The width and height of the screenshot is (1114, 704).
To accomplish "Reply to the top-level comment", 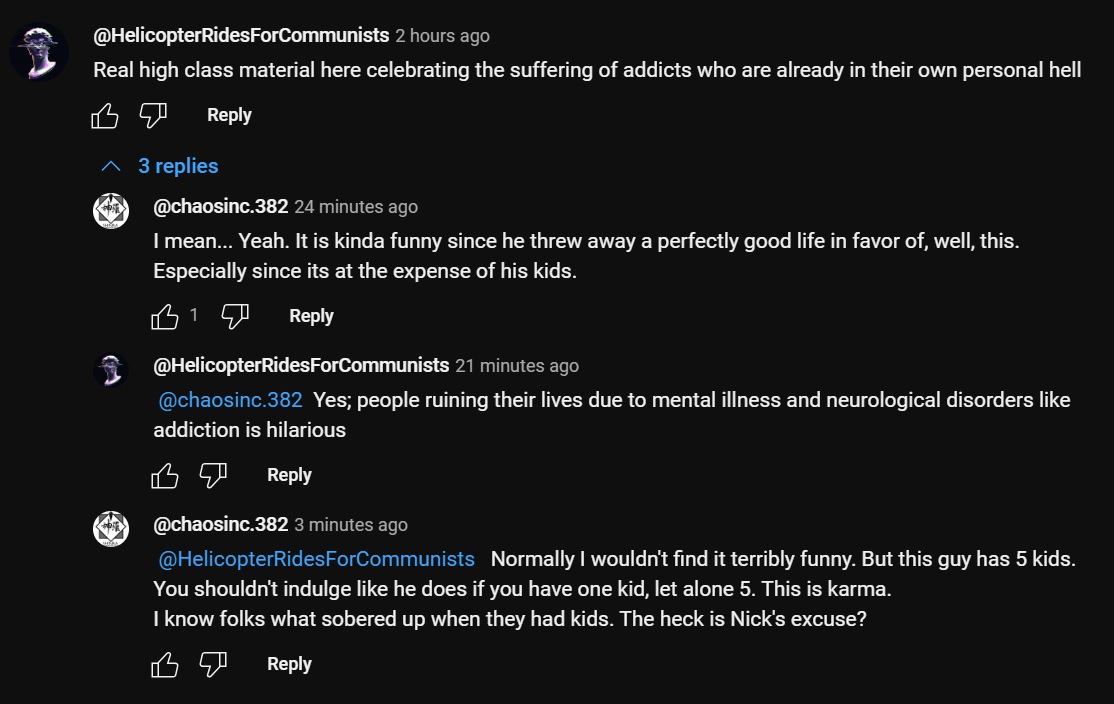I will (229, 115).
